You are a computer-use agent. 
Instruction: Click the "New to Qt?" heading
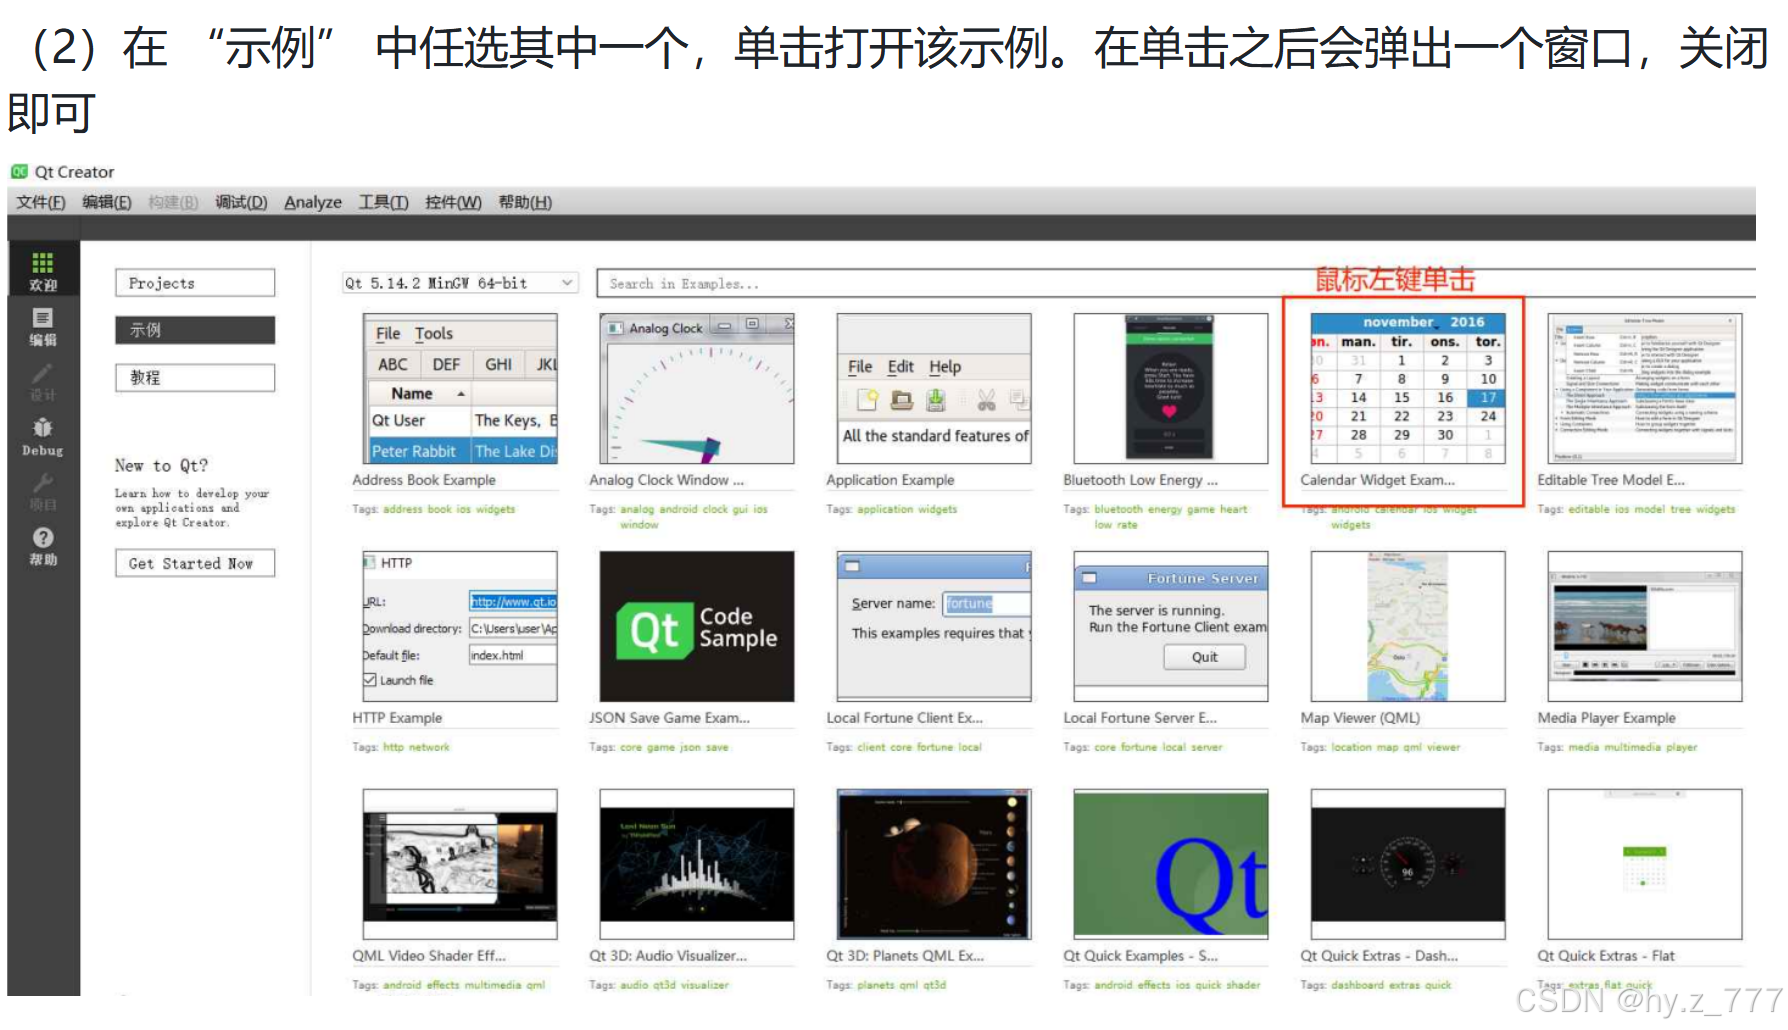161,465
